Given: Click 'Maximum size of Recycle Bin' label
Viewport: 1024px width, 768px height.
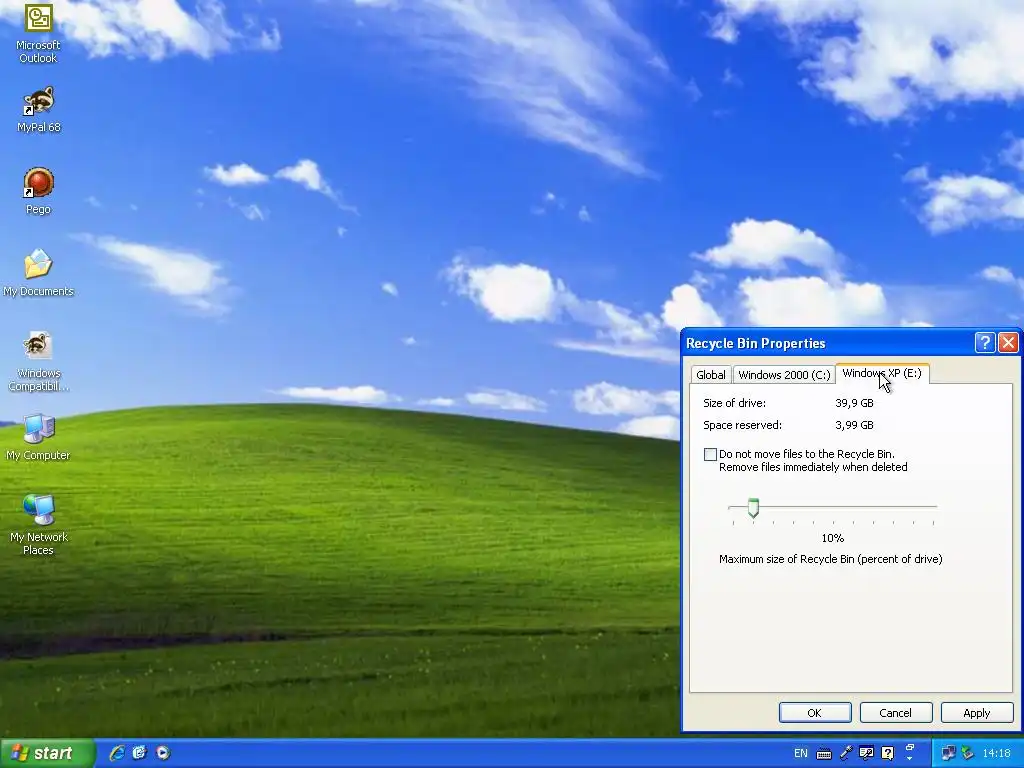Looking at the screenshot, I should point(831,559).
